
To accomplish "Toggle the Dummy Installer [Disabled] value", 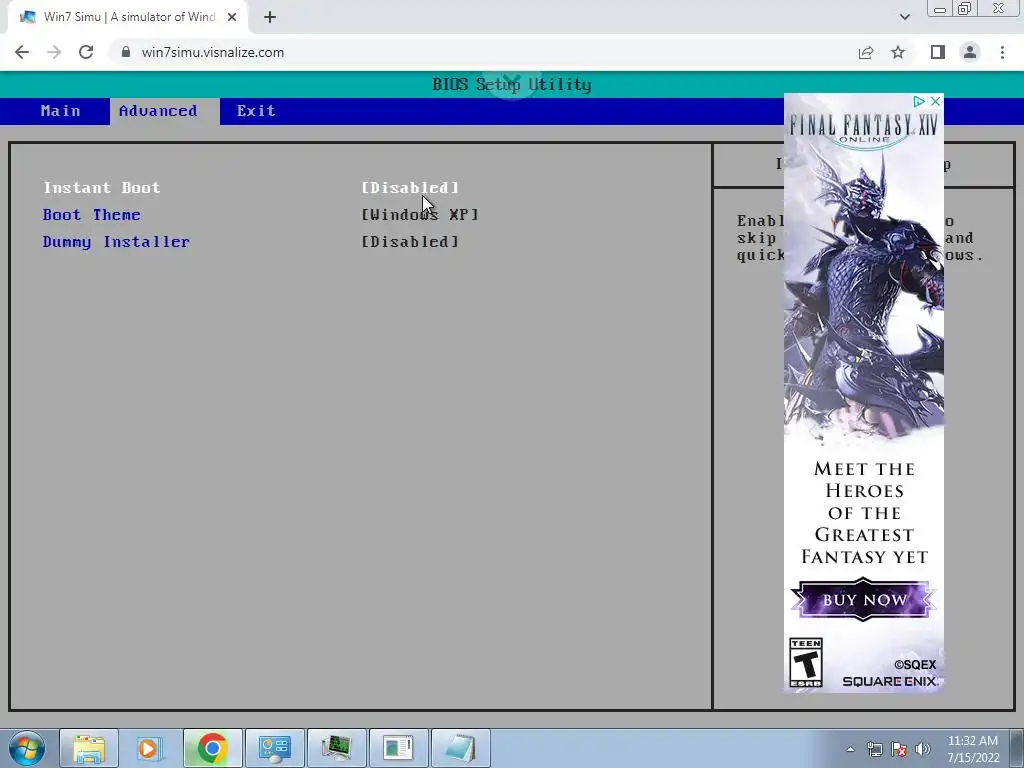I will (x=410, y=242).
